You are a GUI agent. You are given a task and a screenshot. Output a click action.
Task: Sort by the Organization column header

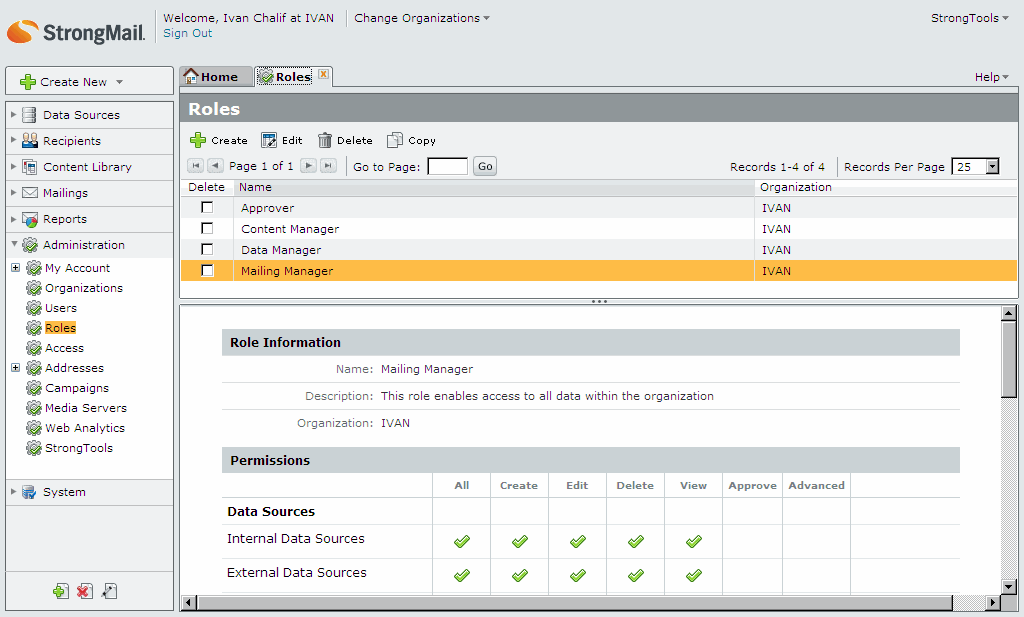click(x=886, y=187)
